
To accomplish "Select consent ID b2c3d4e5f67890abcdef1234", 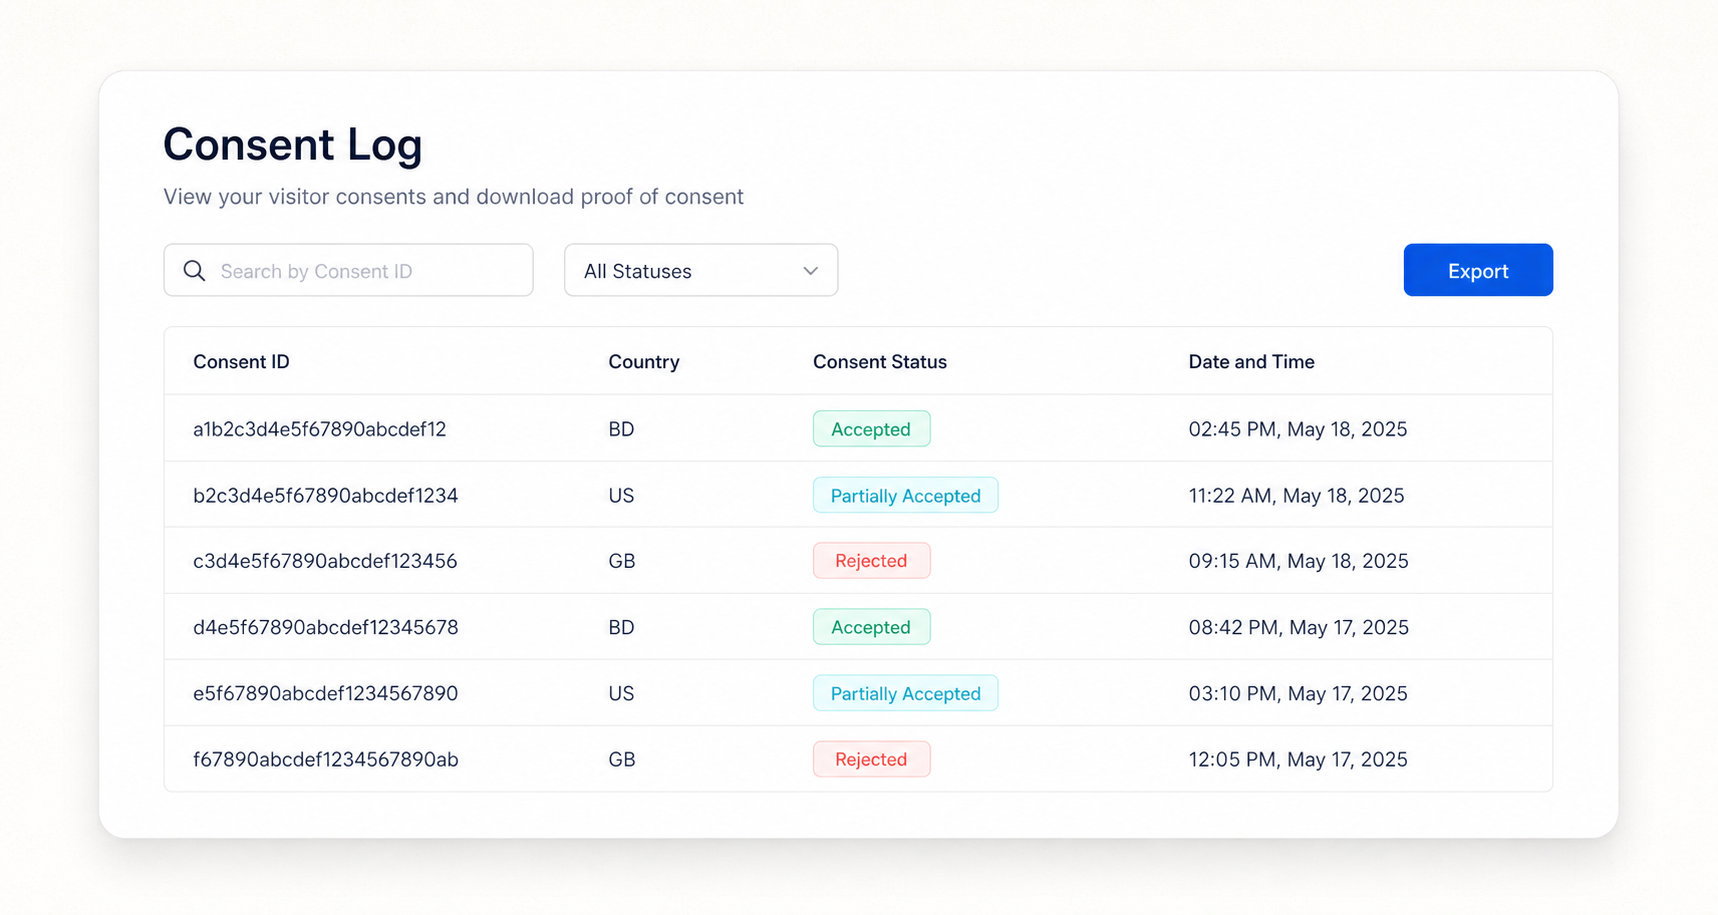I will tap(325, 495).
